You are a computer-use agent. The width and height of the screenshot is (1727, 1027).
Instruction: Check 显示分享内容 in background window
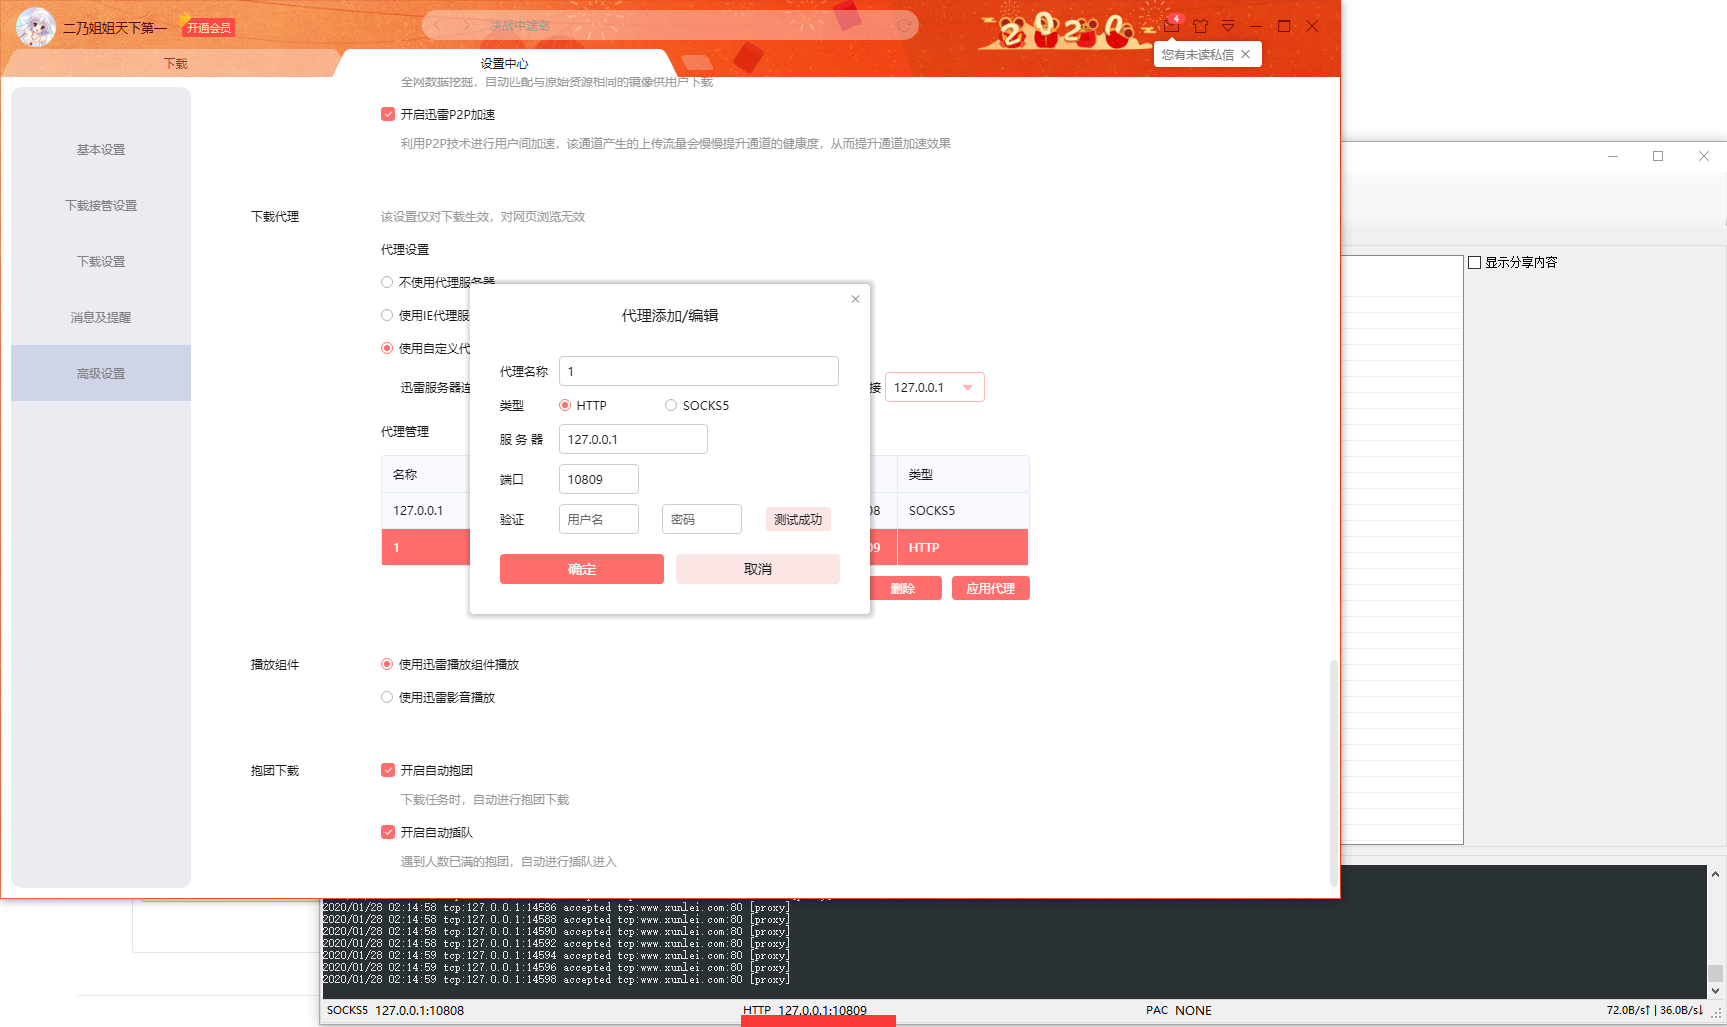pos(1474,262)
